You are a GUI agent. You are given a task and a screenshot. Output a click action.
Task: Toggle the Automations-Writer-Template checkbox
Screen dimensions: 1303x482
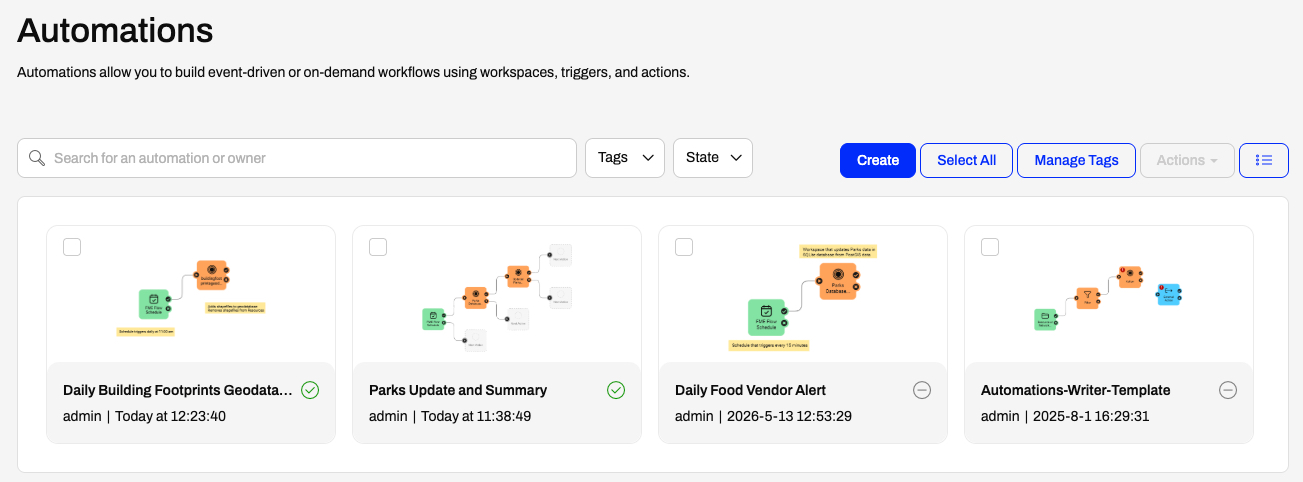pyautogui.click(x=990, y=247)
